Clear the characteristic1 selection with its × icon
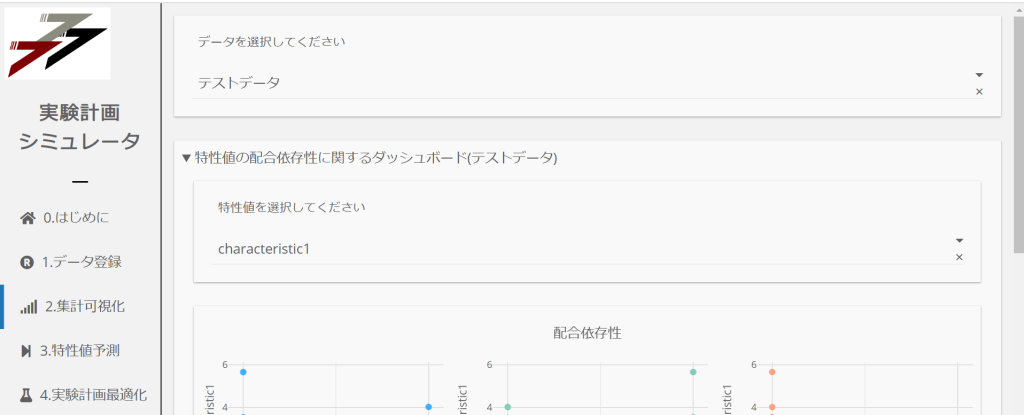The height and width of the screenshot is (415, 1024). point(959,258)
